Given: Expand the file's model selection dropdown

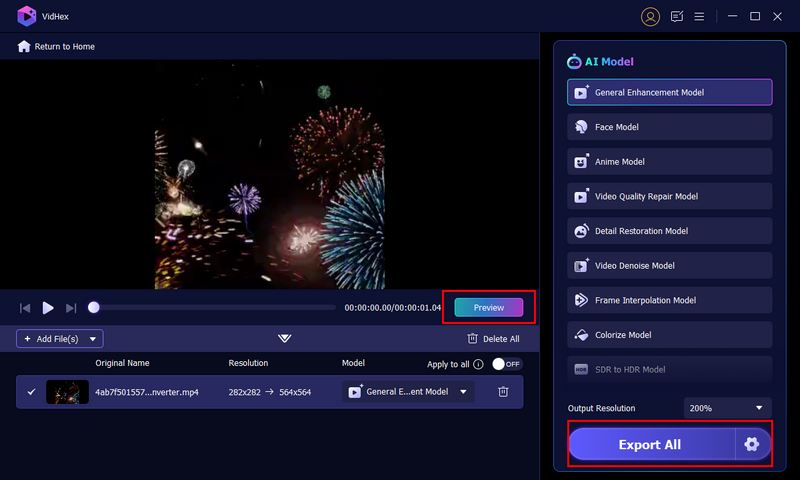Looking at the screenshot, I should (x=463, y=392).
